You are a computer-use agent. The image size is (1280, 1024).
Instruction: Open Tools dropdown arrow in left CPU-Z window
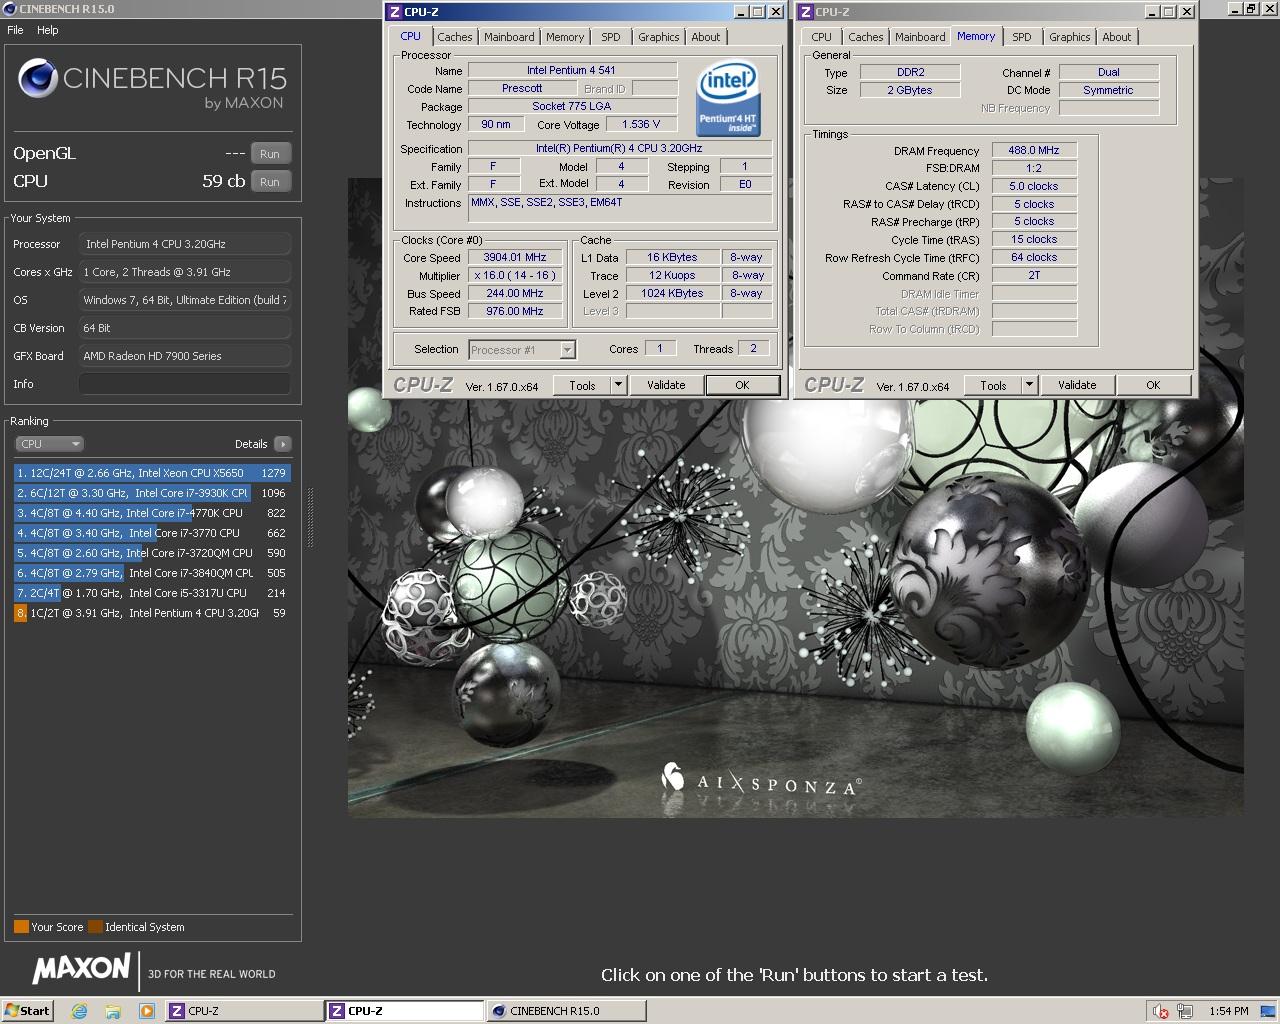point(618,385)
